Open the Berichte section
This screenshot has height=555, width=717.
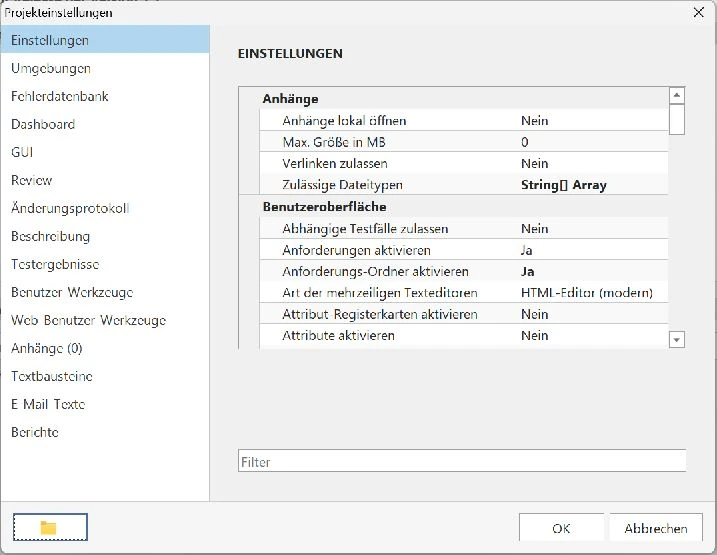pyautogui.click(x=105, y=432)
